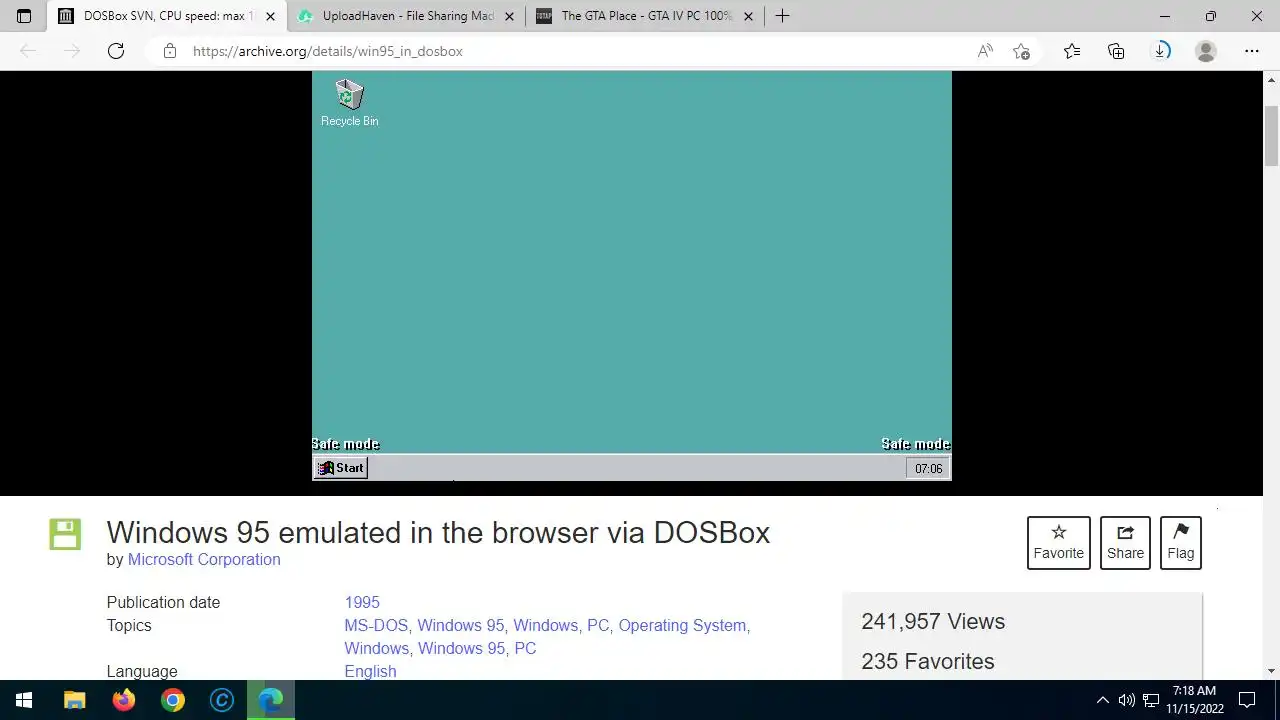Click the Windows 95 Start button
Viewport: 1280px width, 720px height.
click(341, 468)
